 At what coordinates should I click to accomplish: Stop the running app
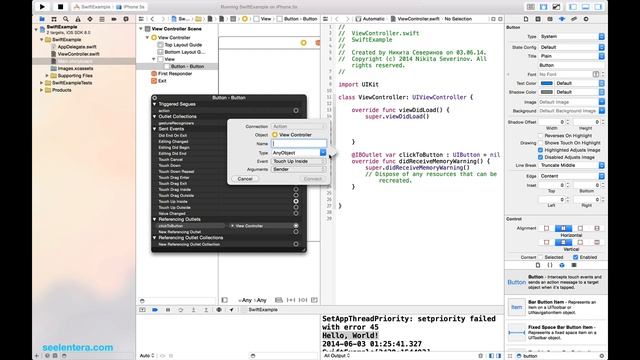(60, 7)
